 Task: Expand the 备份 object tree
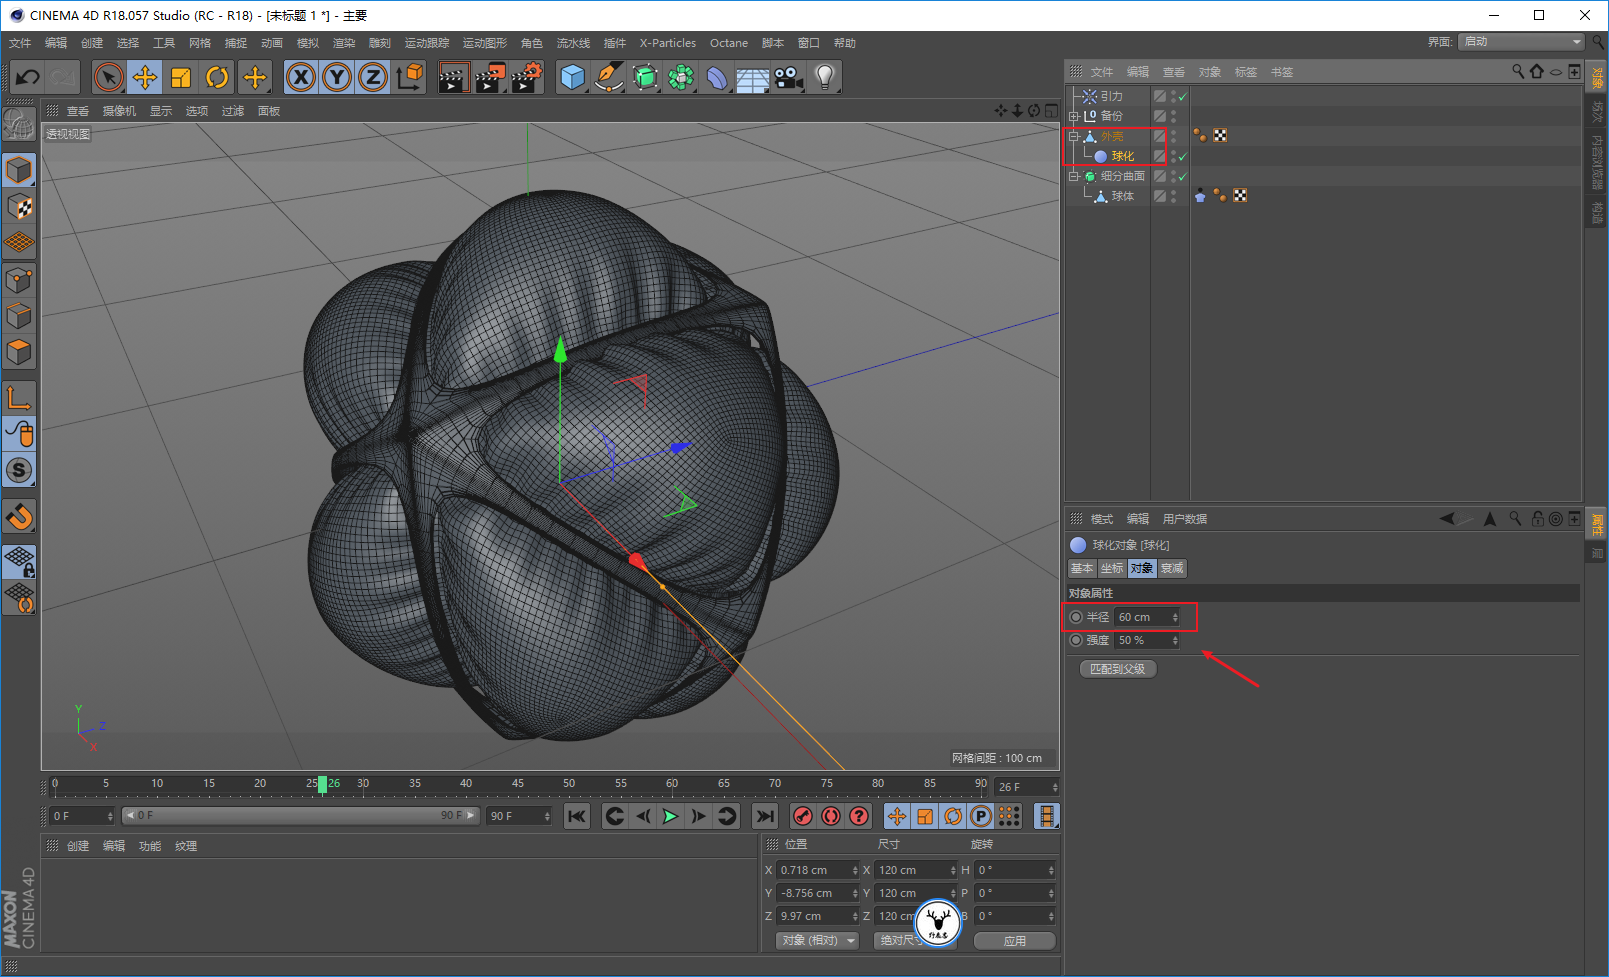click(x=1074, y=116)
